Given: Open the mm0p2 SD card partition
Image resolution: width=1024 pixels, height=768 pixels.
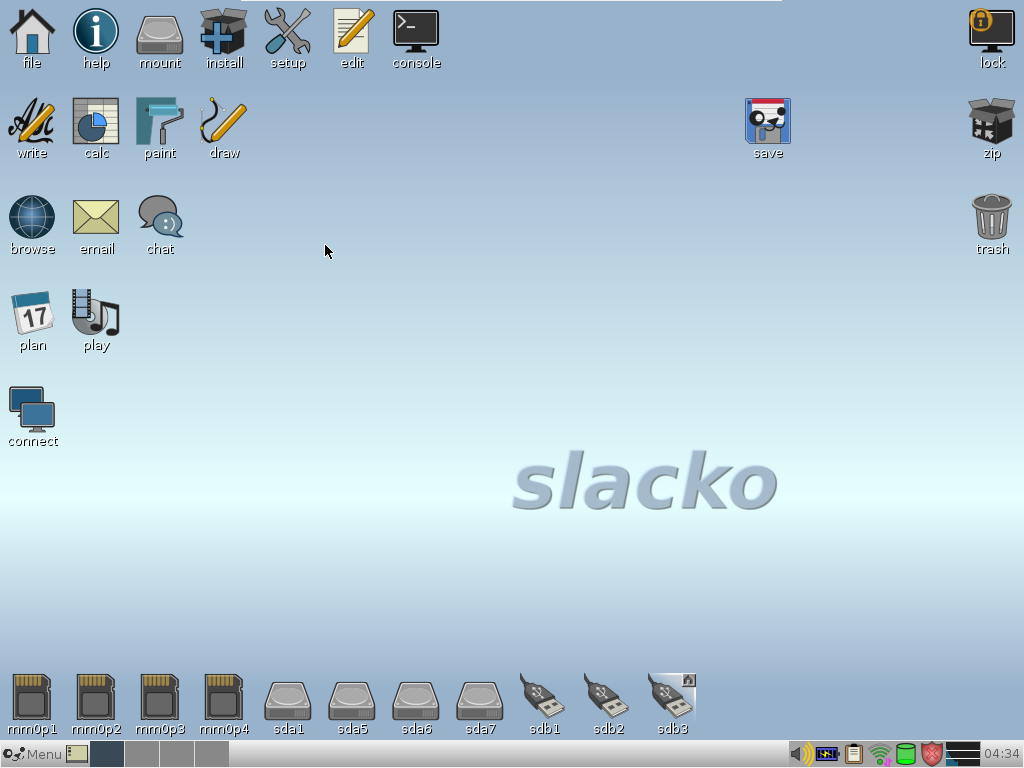Looking at the screenshot, I should 96,697.
